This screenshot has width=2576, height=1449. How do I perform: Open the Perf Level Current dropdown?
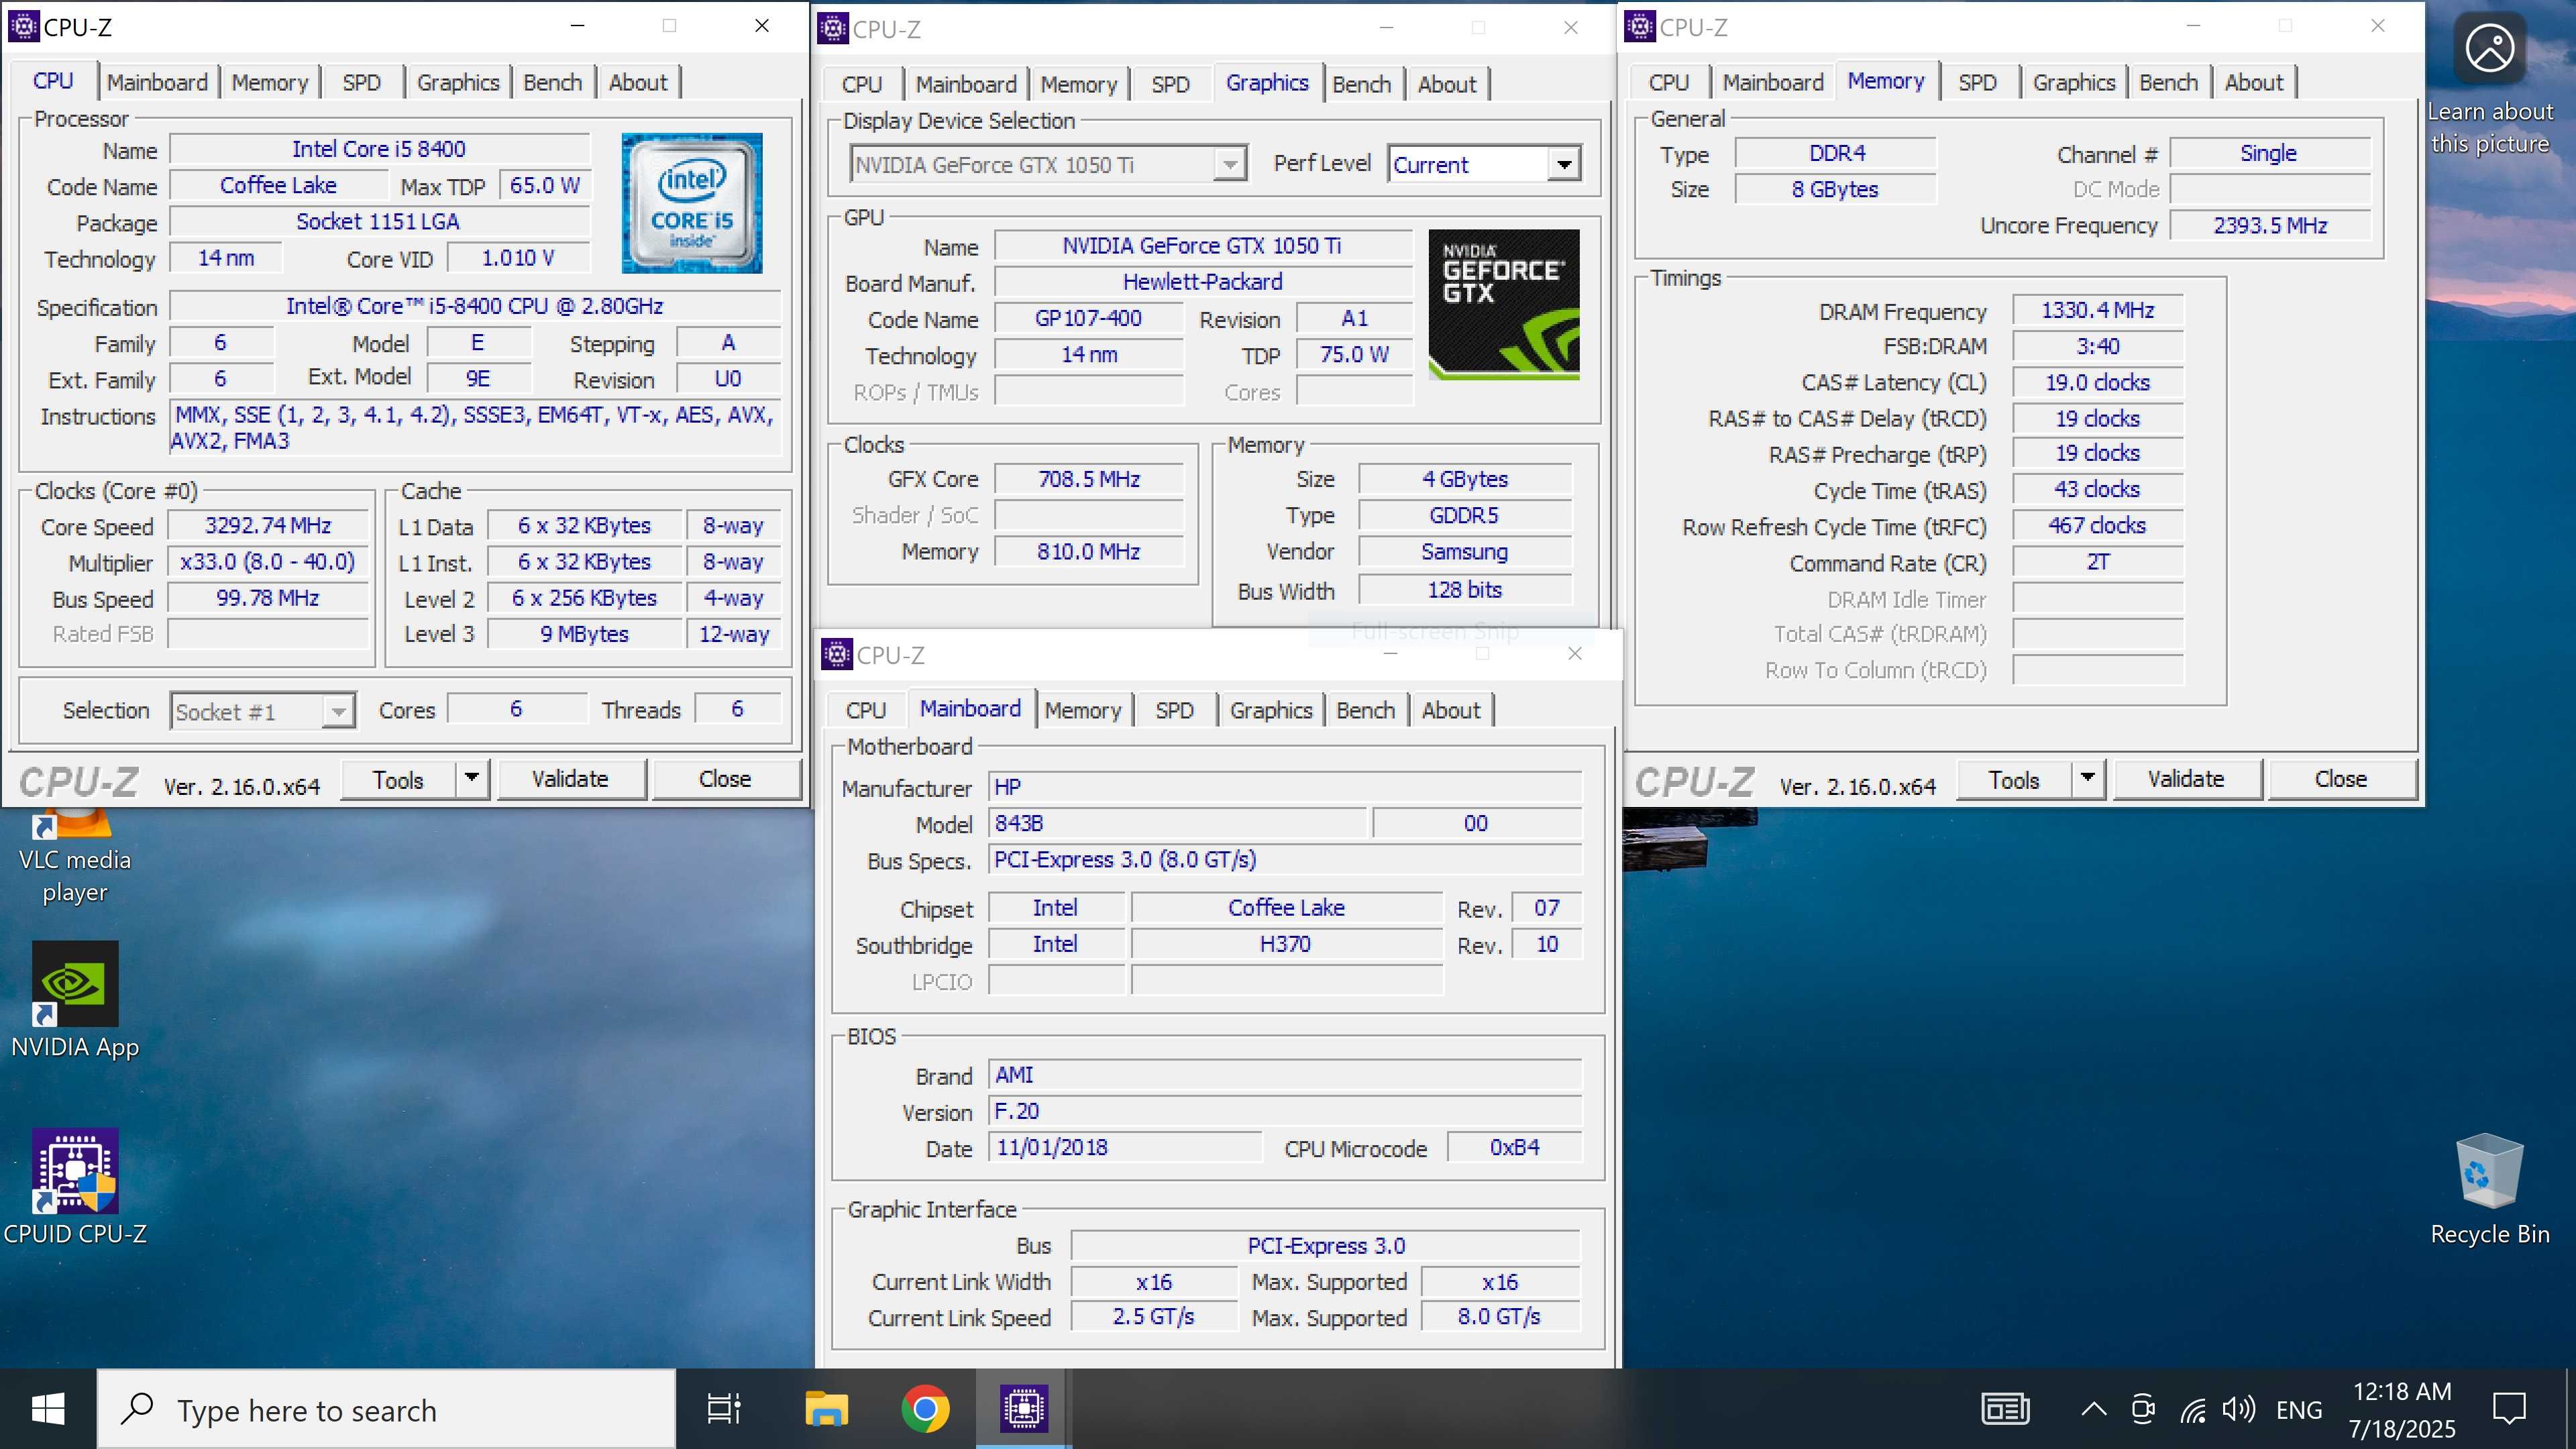(1484, 164)
